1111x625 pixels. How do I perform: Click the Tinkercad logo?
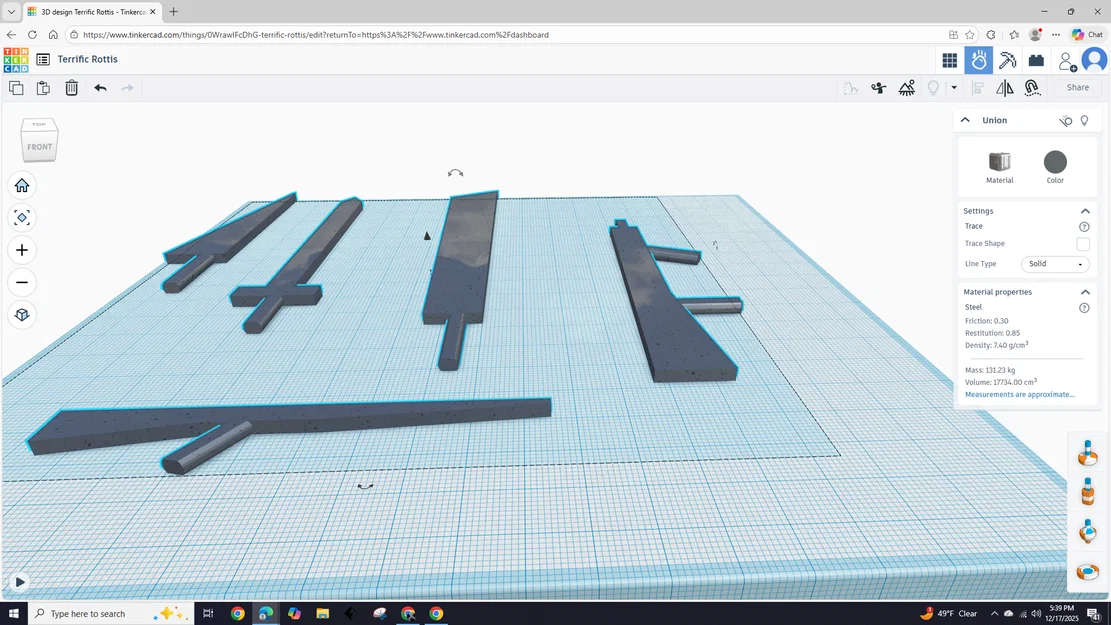(16, 60)
